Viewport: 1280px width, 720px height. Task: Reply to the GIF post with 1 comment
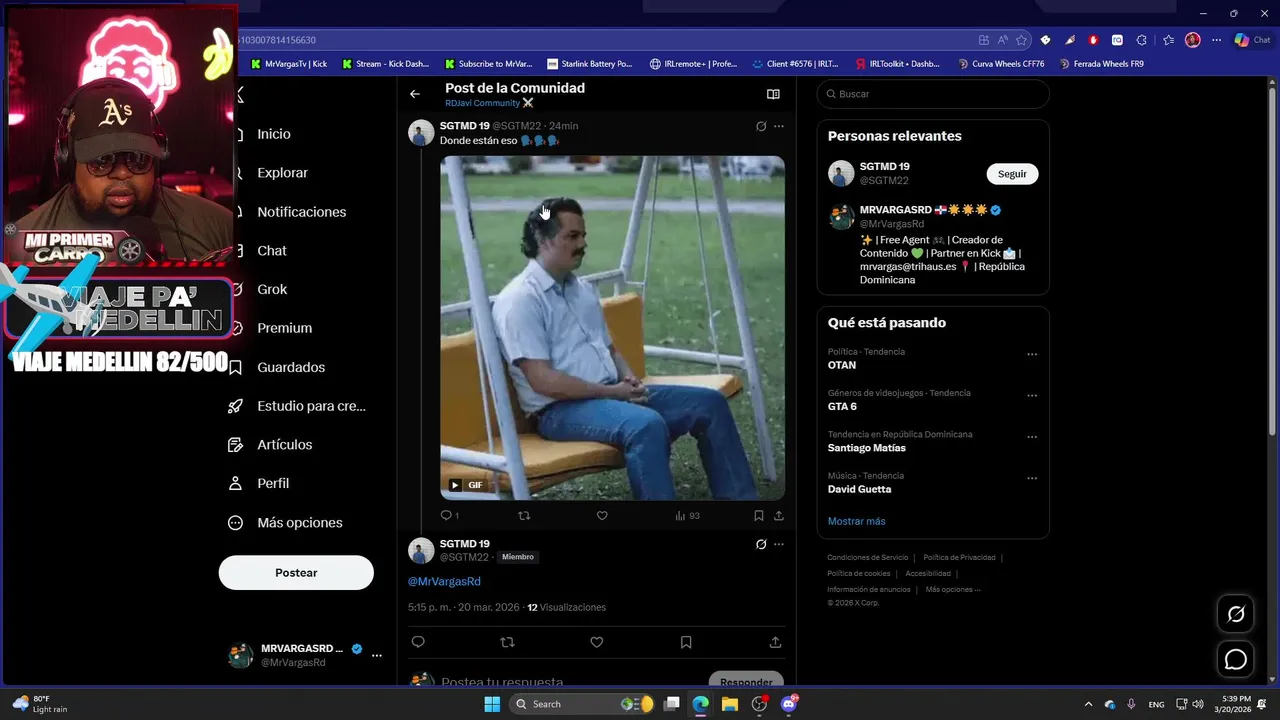449,516
